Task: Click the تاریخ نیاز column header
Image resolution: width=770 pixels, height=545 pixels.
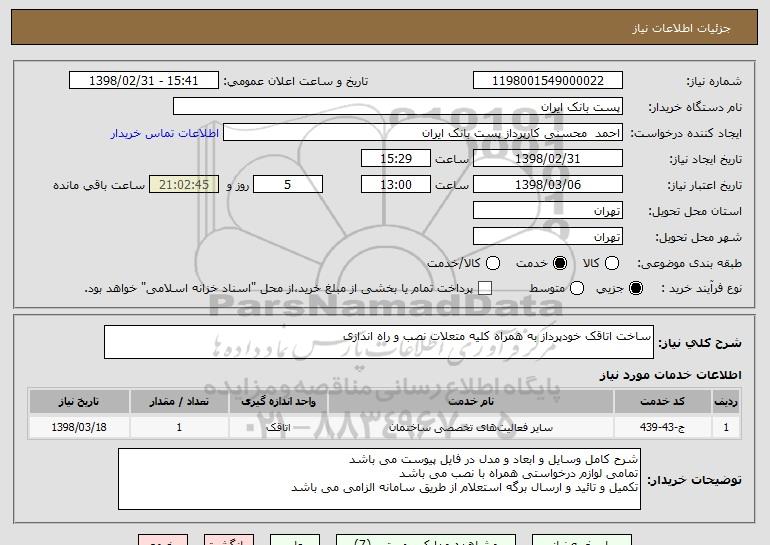Action: coord(79,402)
